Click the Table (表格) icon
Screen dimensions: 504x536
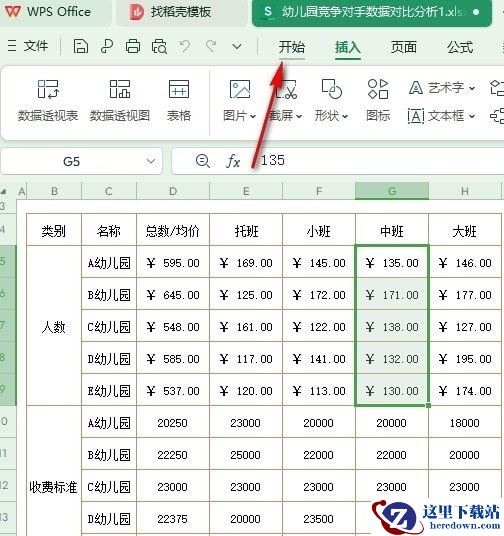[x=179, y=100]
